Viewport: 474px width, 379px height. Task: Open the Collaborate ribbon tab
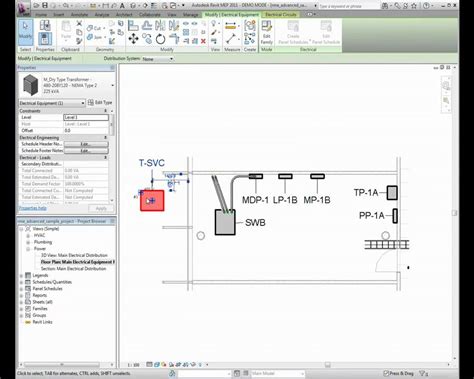150,15
